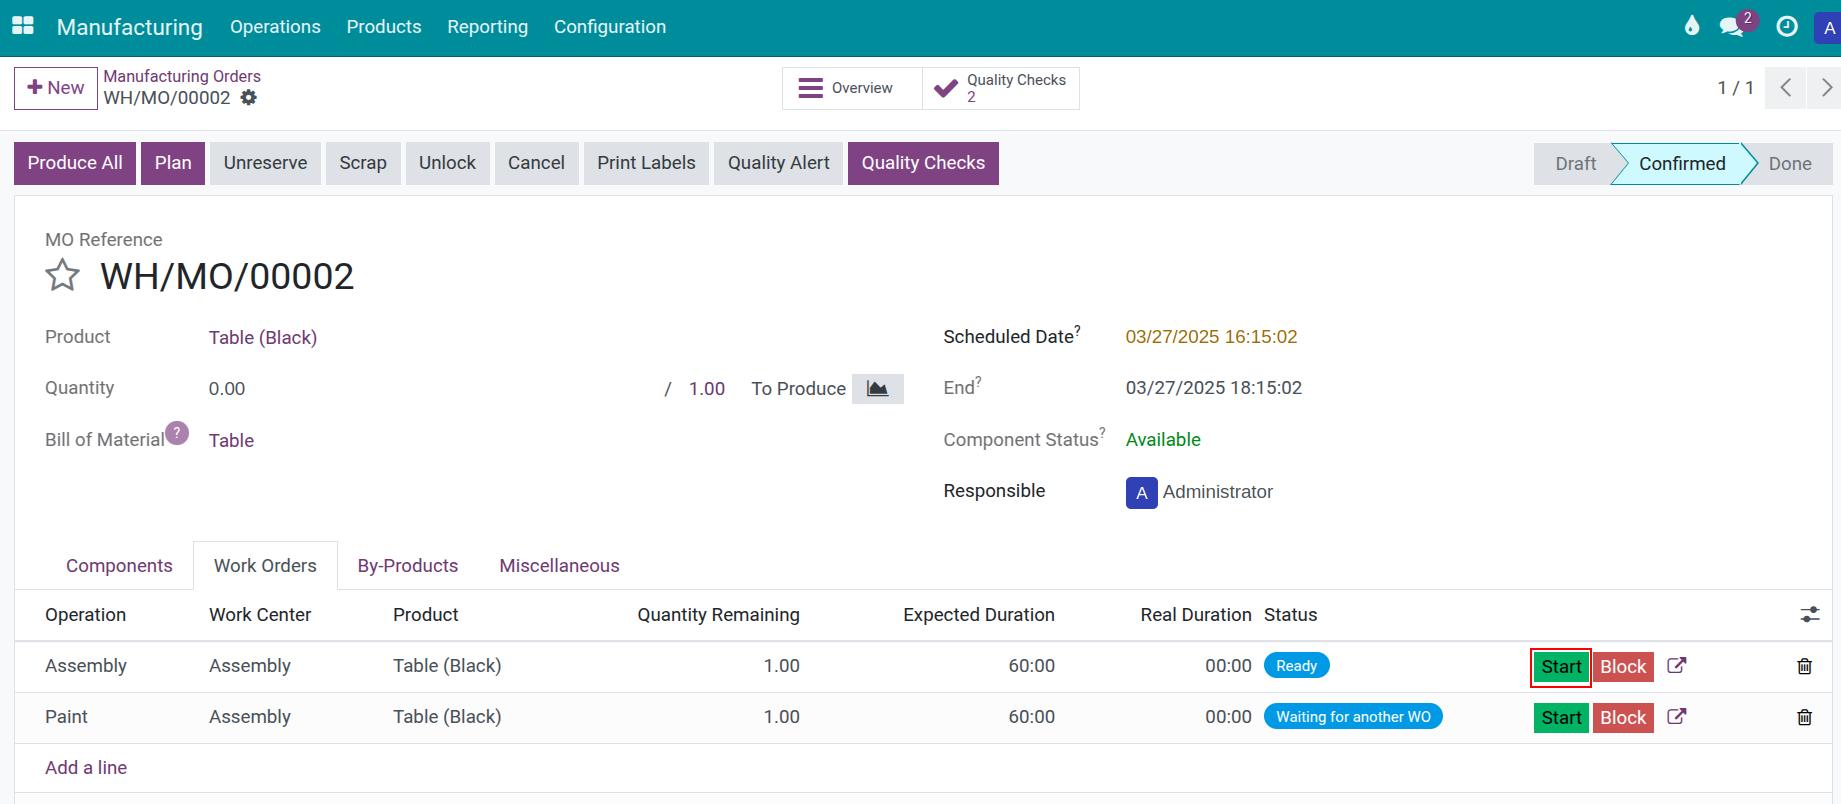Viewport: 1841px width, 804px height.
Task: Select the Draft status stage
Action: point(1575,164)
